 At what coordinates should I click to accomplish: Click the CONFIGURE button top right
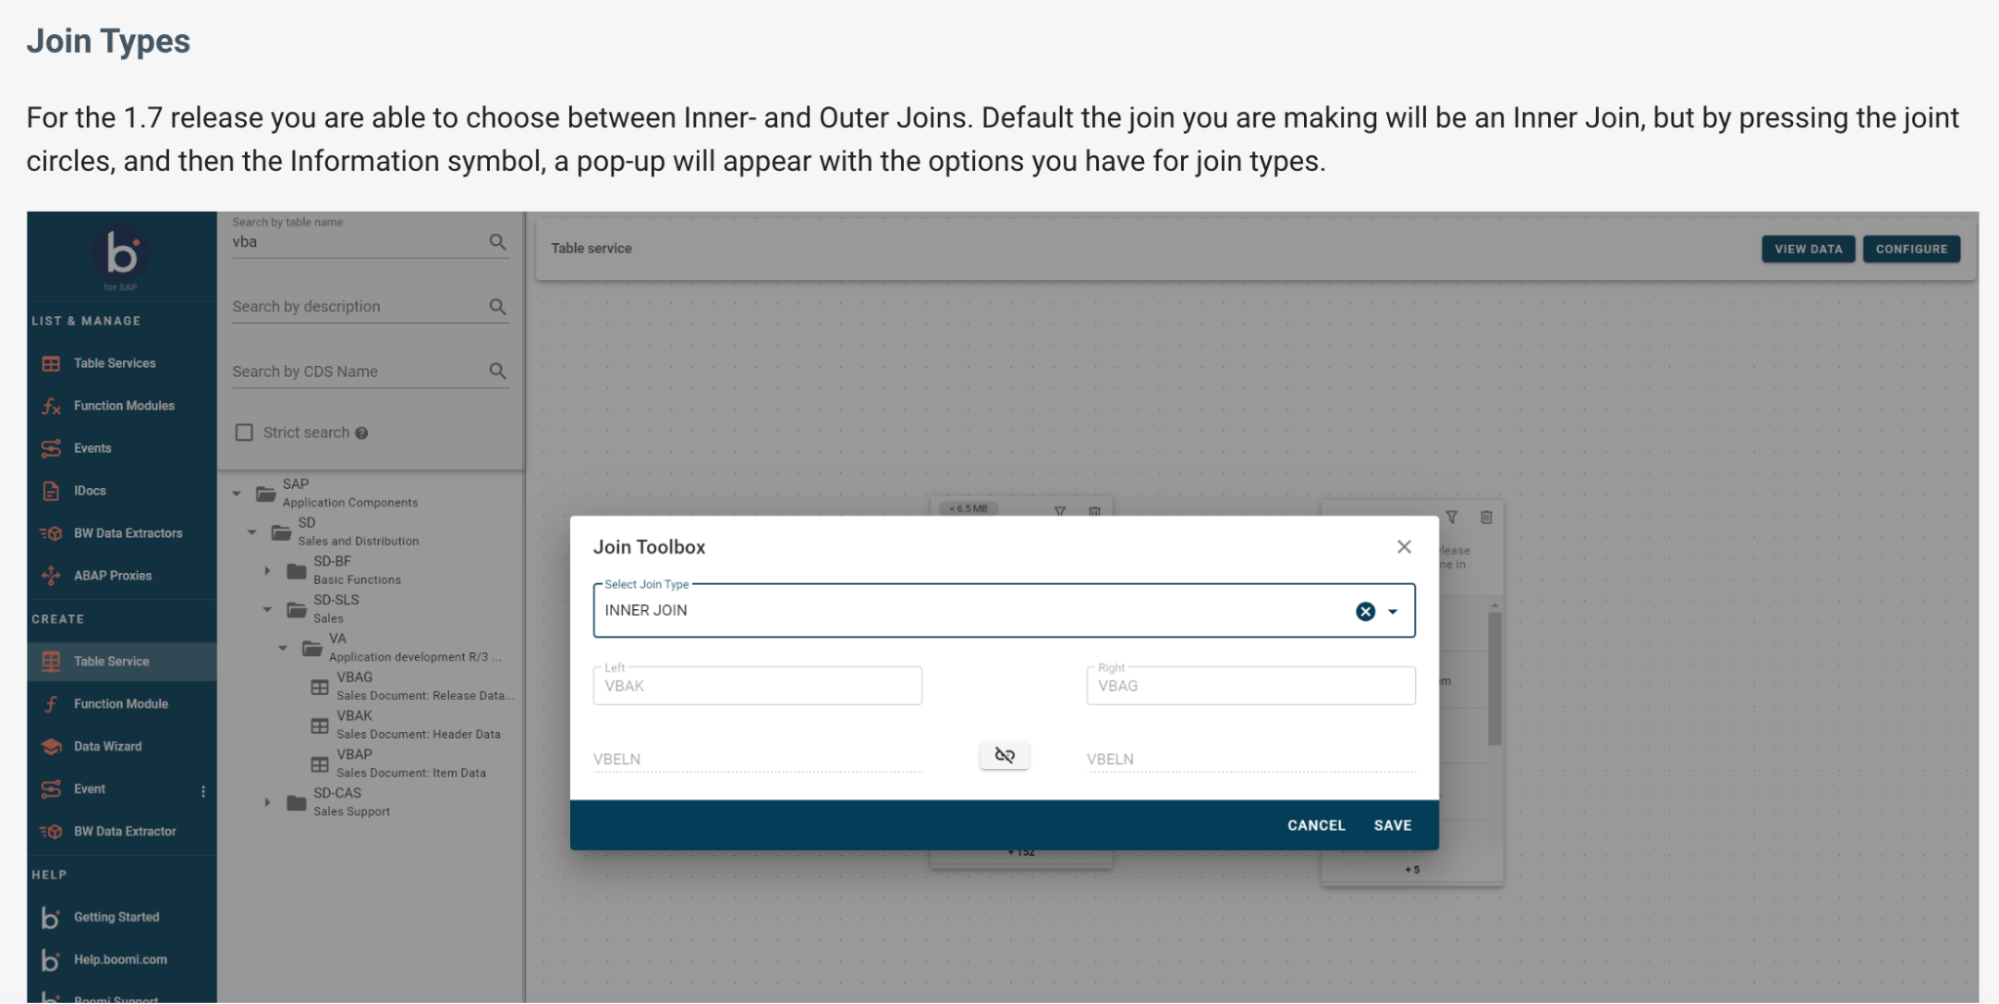click(x=1911, y=248)
